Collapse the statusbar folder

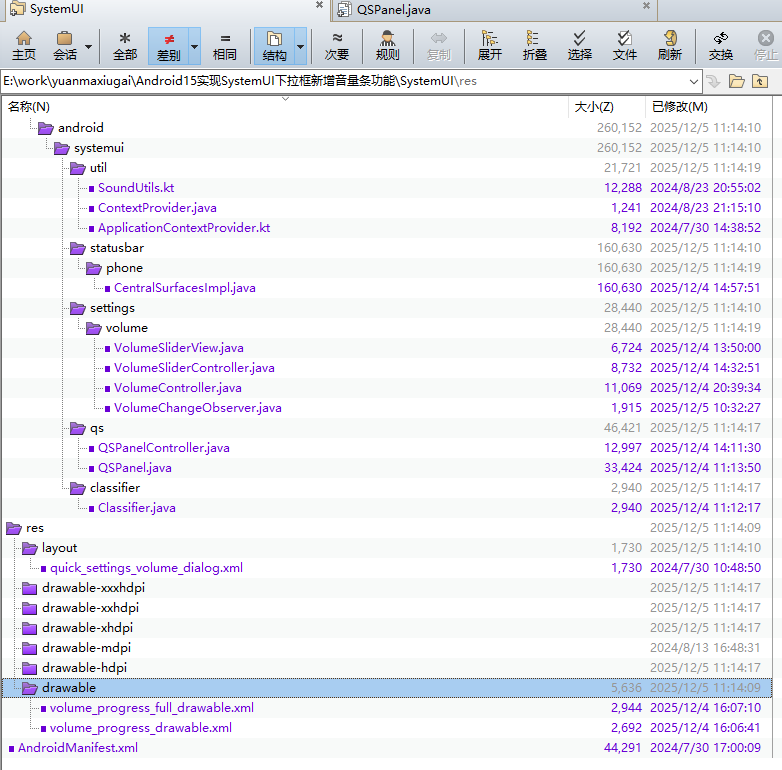77,248
